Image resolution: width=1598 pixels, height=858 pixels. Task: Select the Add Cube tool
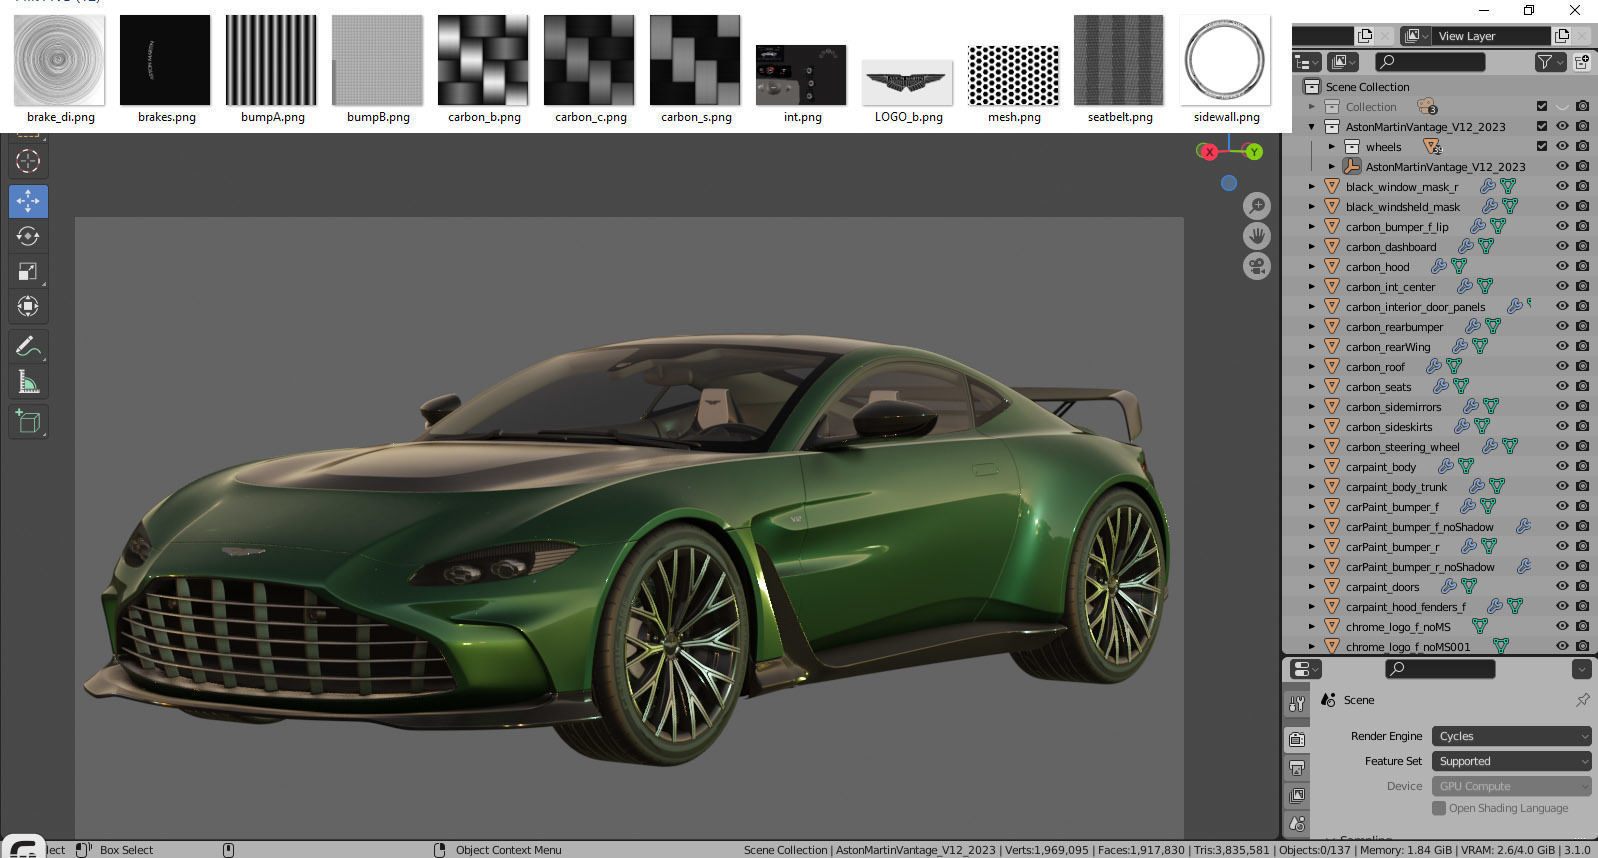28,421
